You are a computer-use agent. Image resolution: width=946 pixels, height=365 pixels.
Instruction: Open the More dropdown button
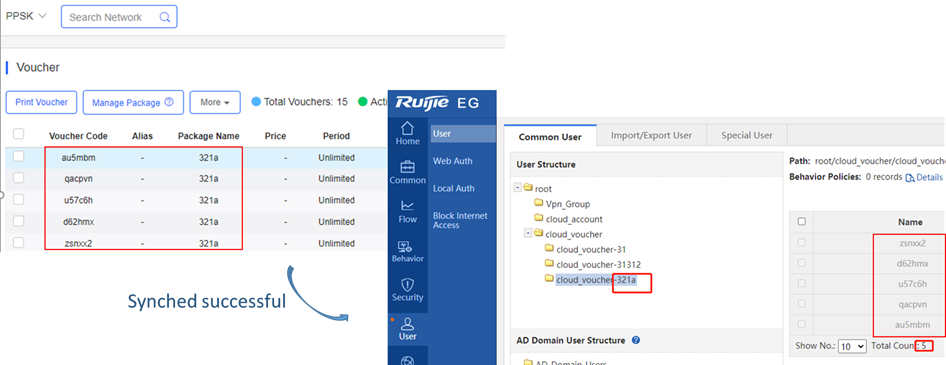click(215, 103)
